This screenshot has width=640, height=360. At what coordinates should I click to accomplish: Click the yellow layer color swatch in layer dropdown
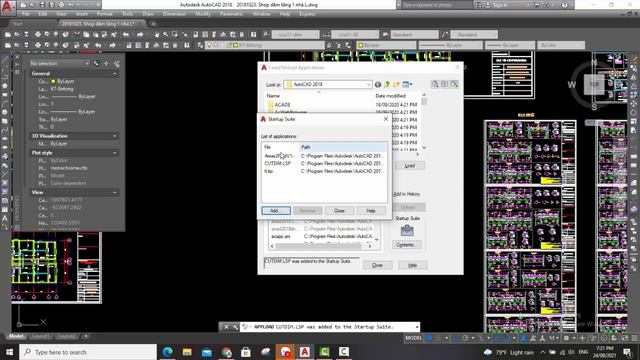236,45
